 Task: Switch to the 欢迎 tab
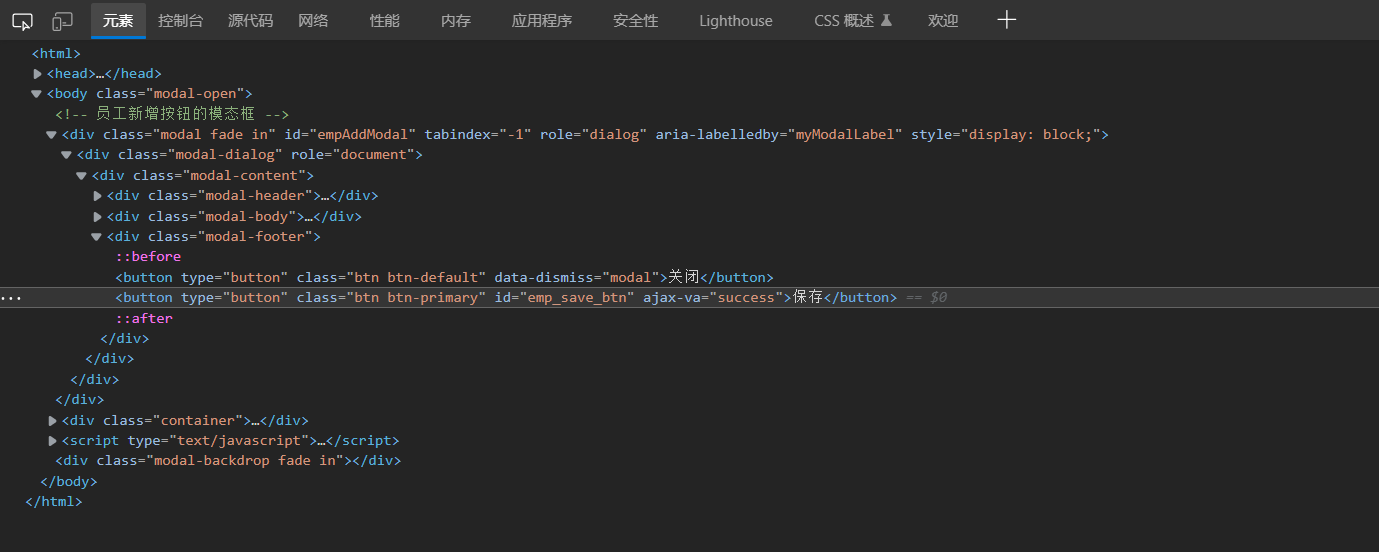[x=943, y=20]
